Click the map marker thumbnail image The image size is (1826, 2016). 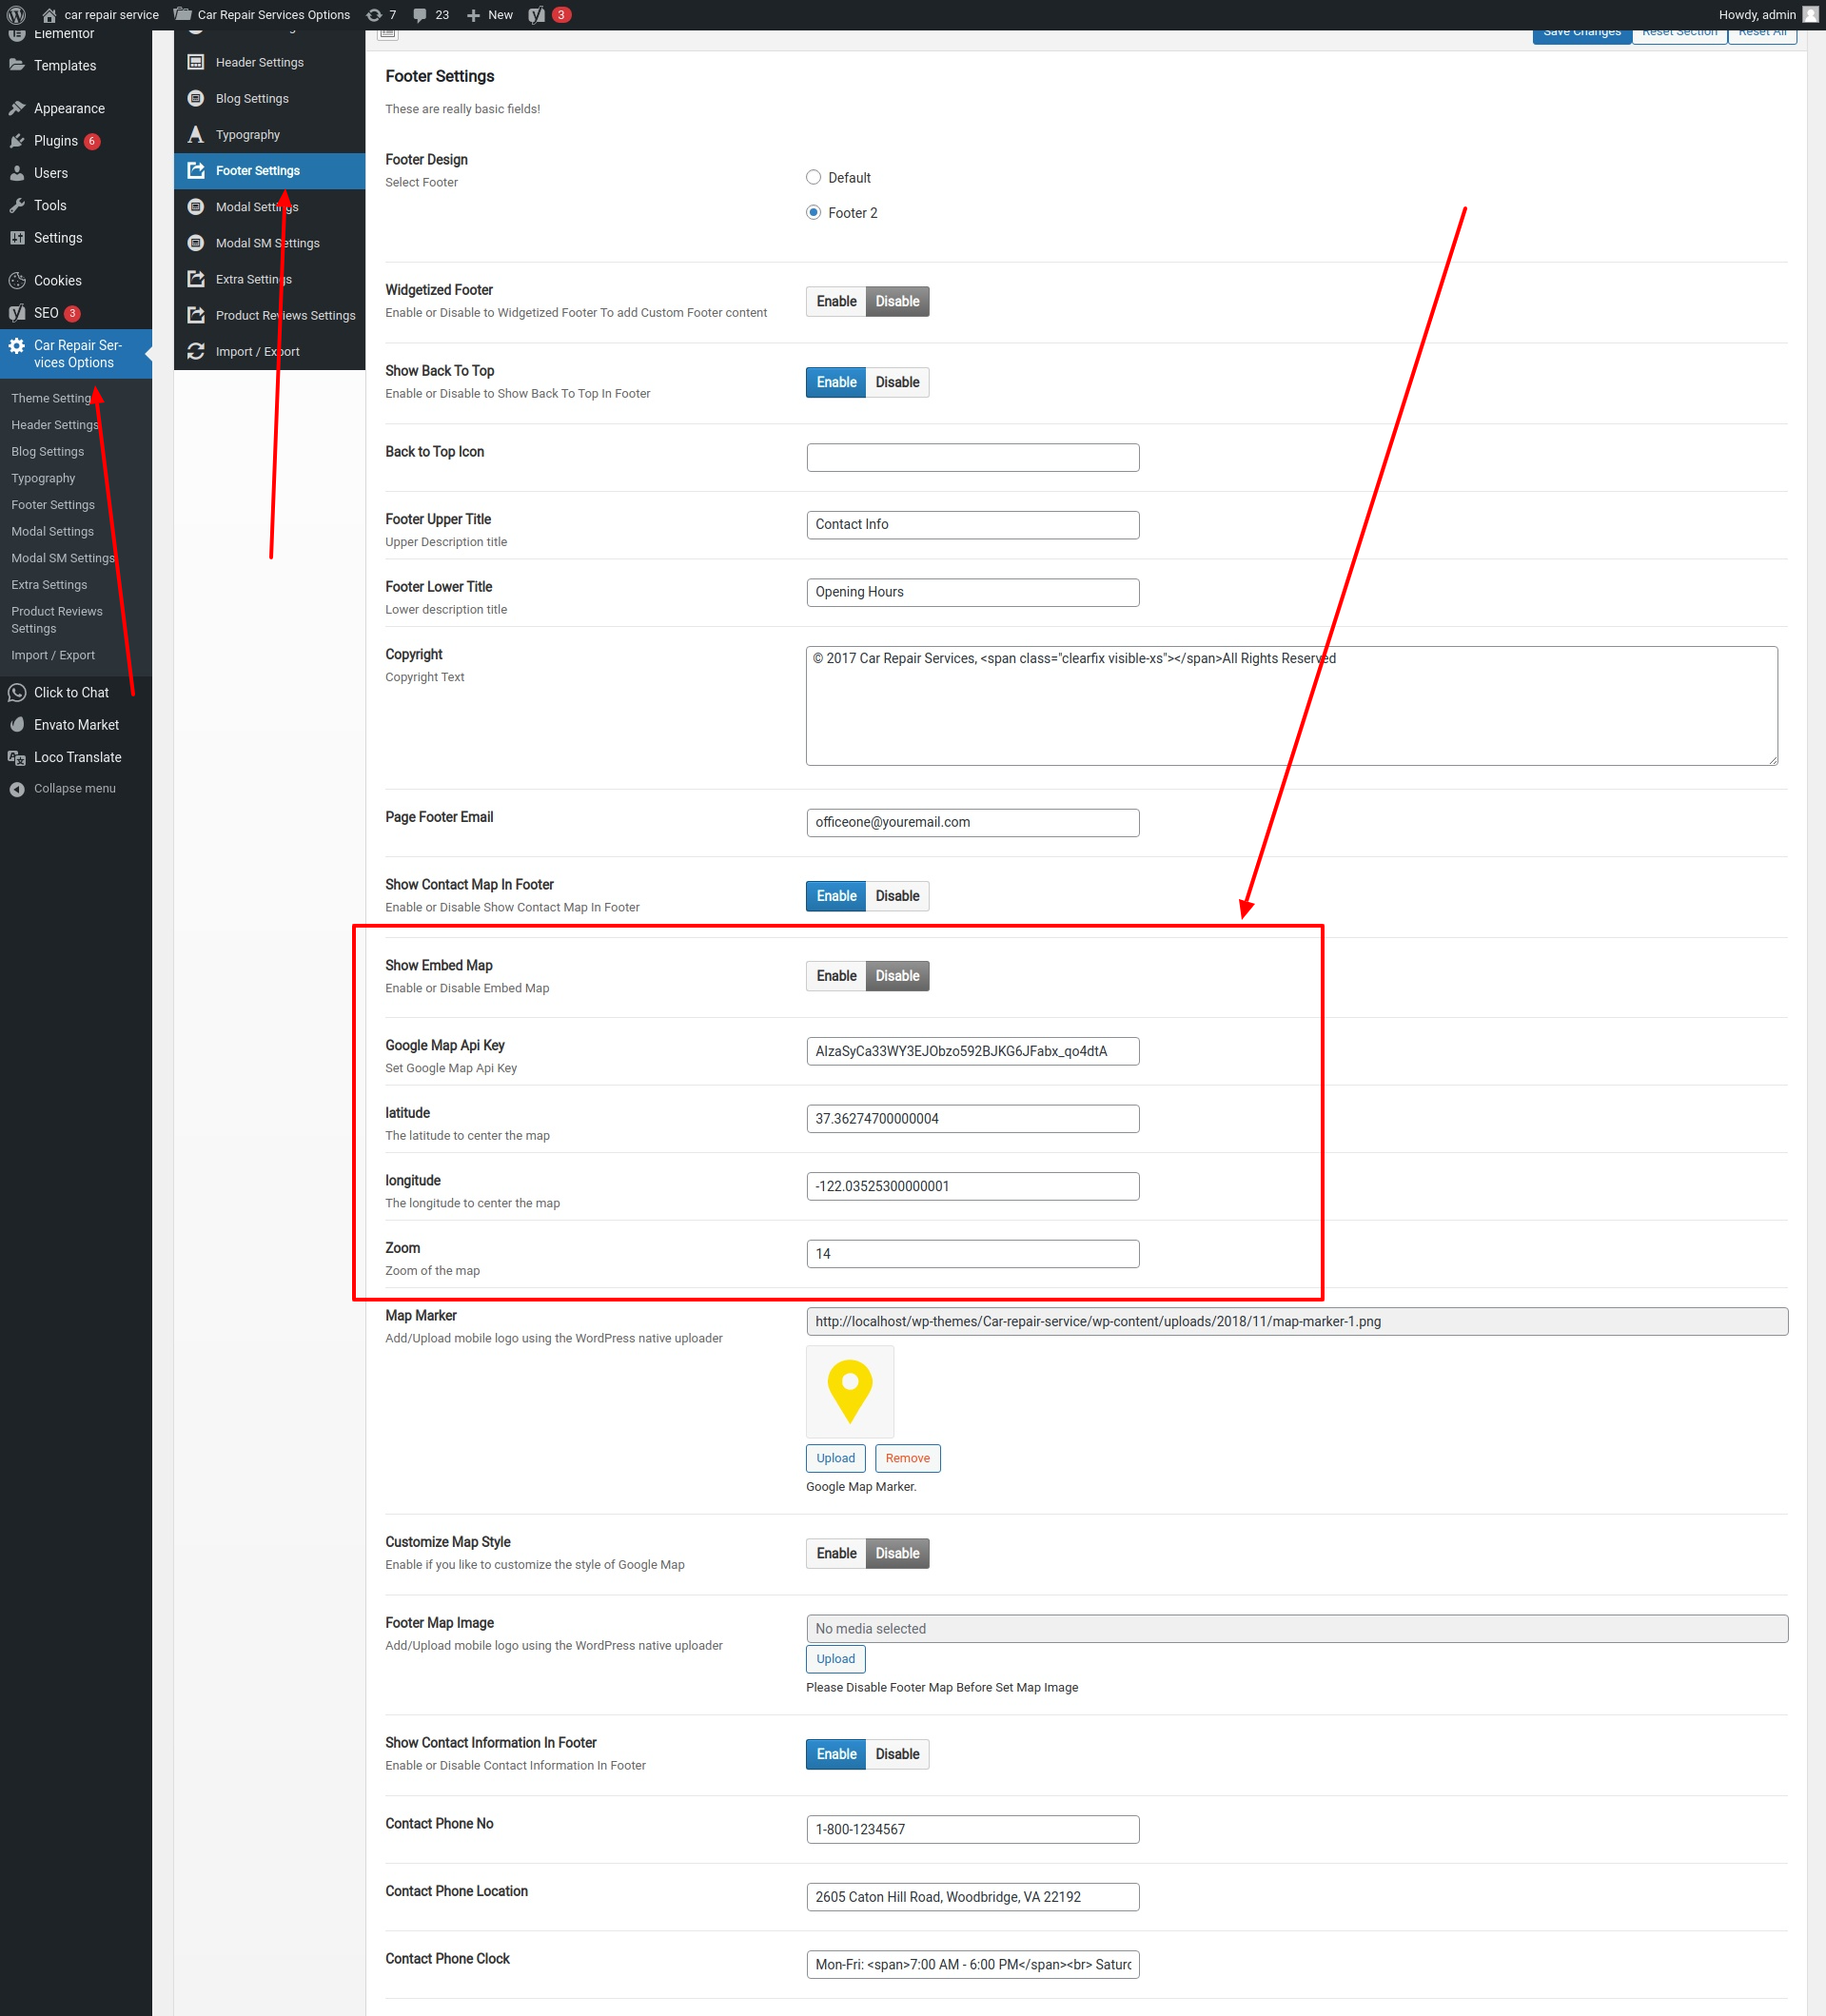click(x=849, y=1391)
